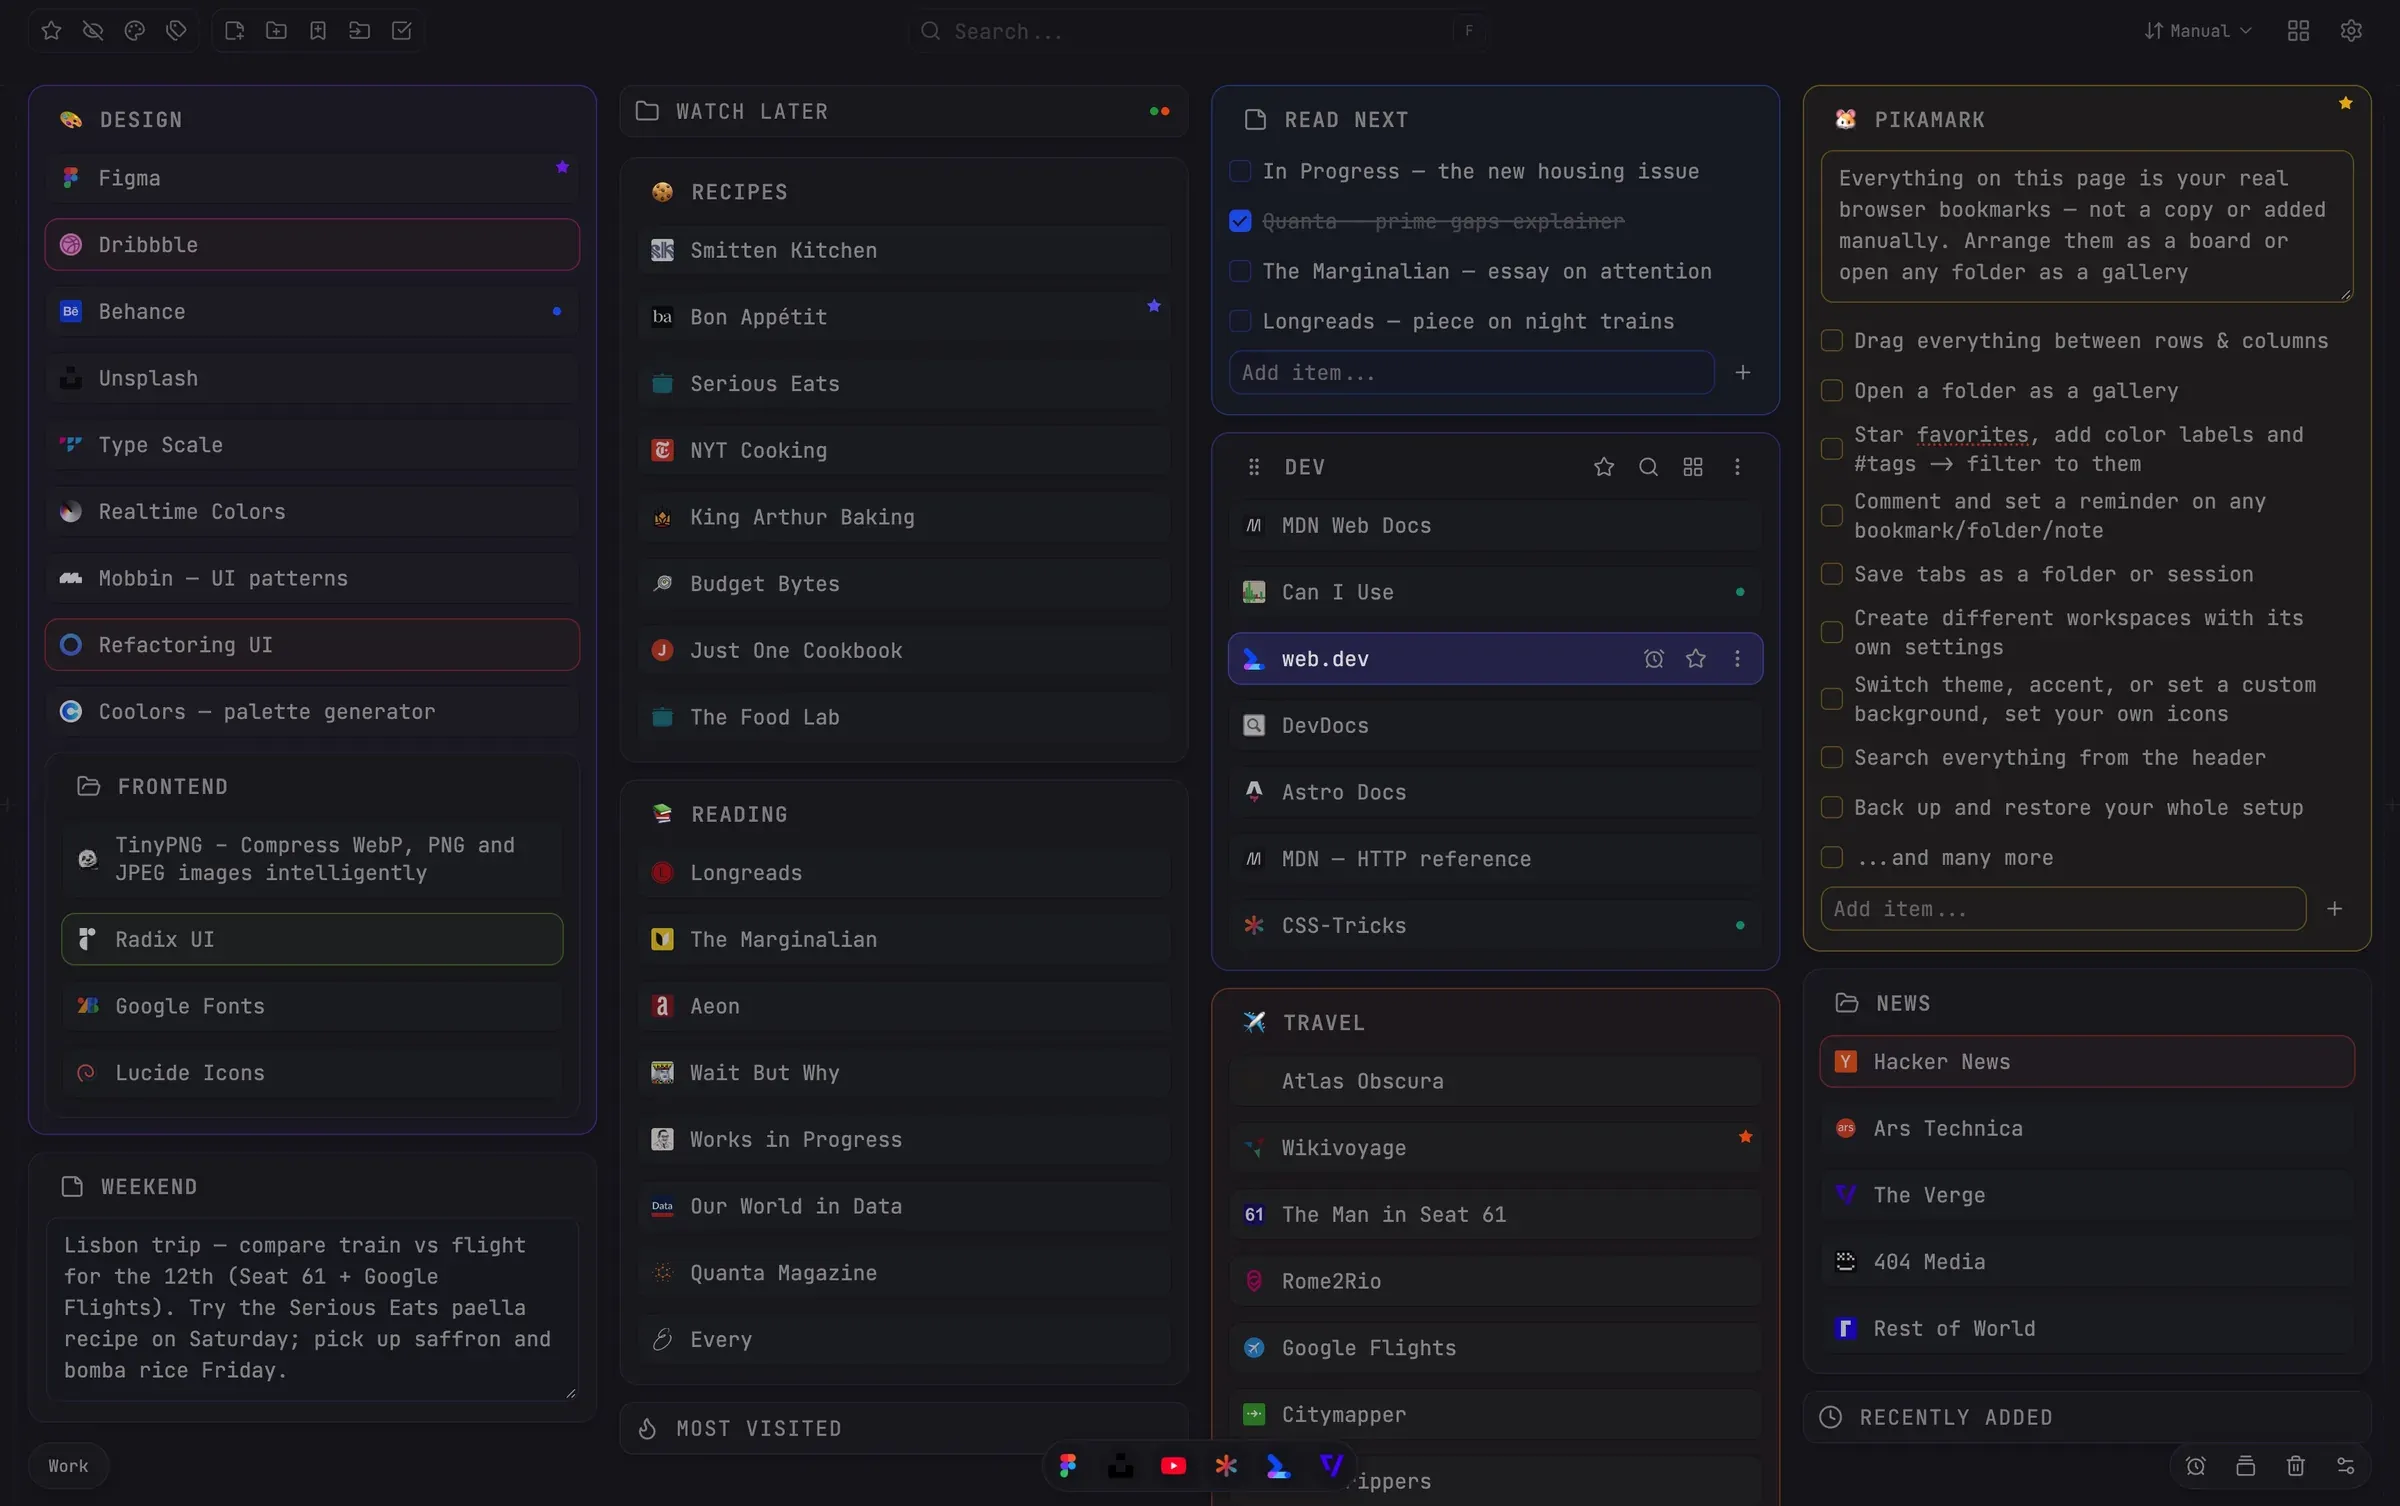Viewport: 2400px width, 1506px height.
Task: Check 'Search everything from the header'
Action: 1832,758
